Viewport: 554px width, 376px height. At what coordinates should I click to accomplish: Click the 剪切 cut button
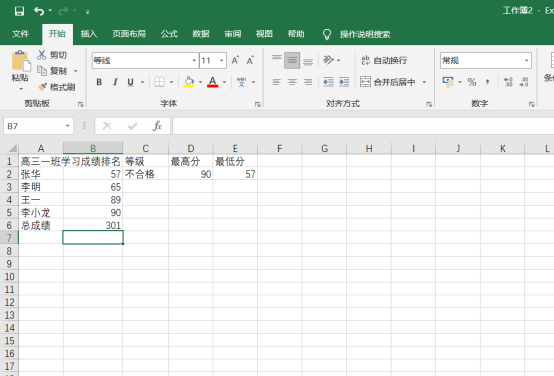pyautogui.click(x=52, y=55)
